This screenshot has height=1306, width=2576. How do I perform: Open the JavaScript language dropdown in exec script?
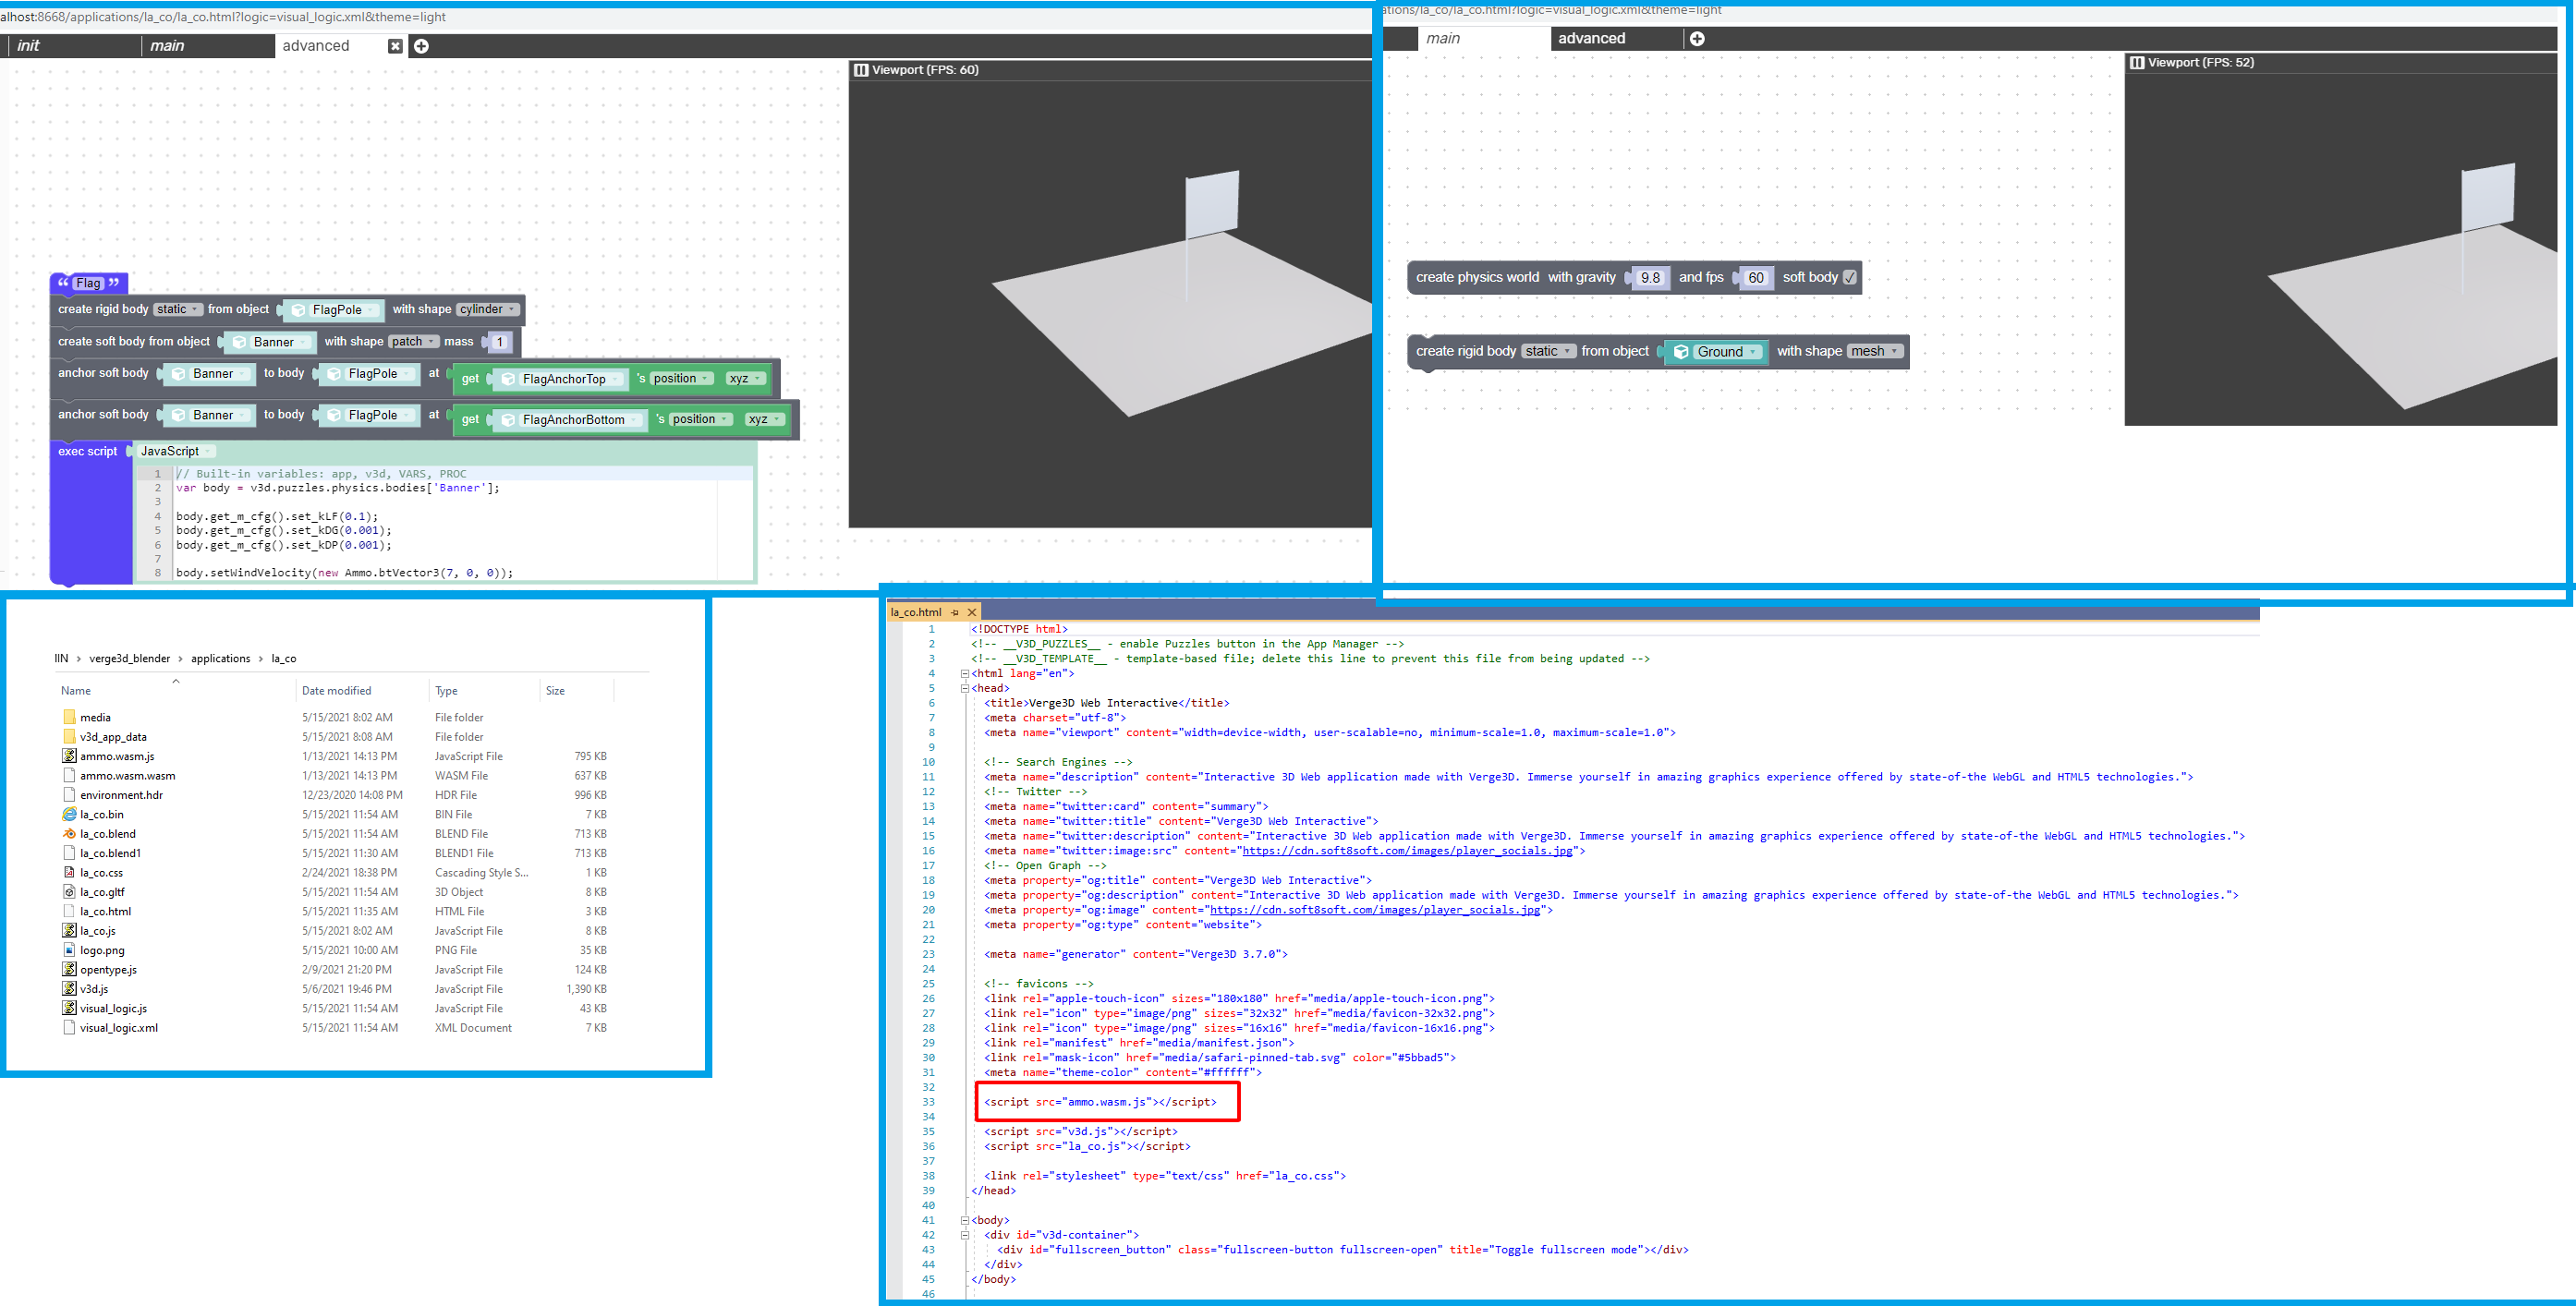point(176,451)
